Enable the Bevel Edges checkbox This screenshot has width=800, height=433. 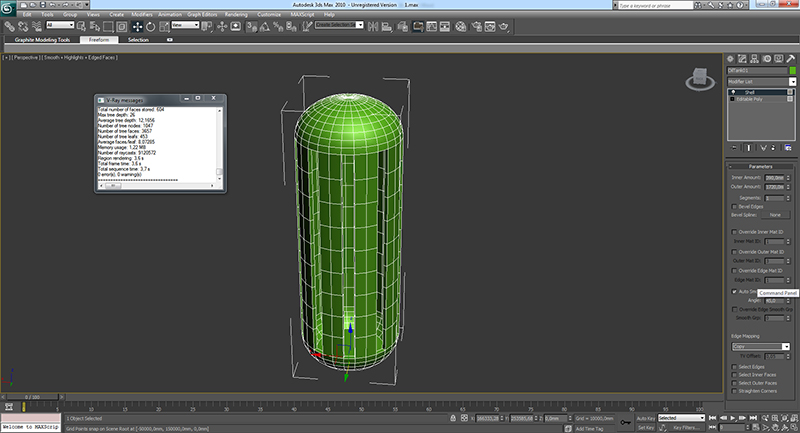coord(734,207)
